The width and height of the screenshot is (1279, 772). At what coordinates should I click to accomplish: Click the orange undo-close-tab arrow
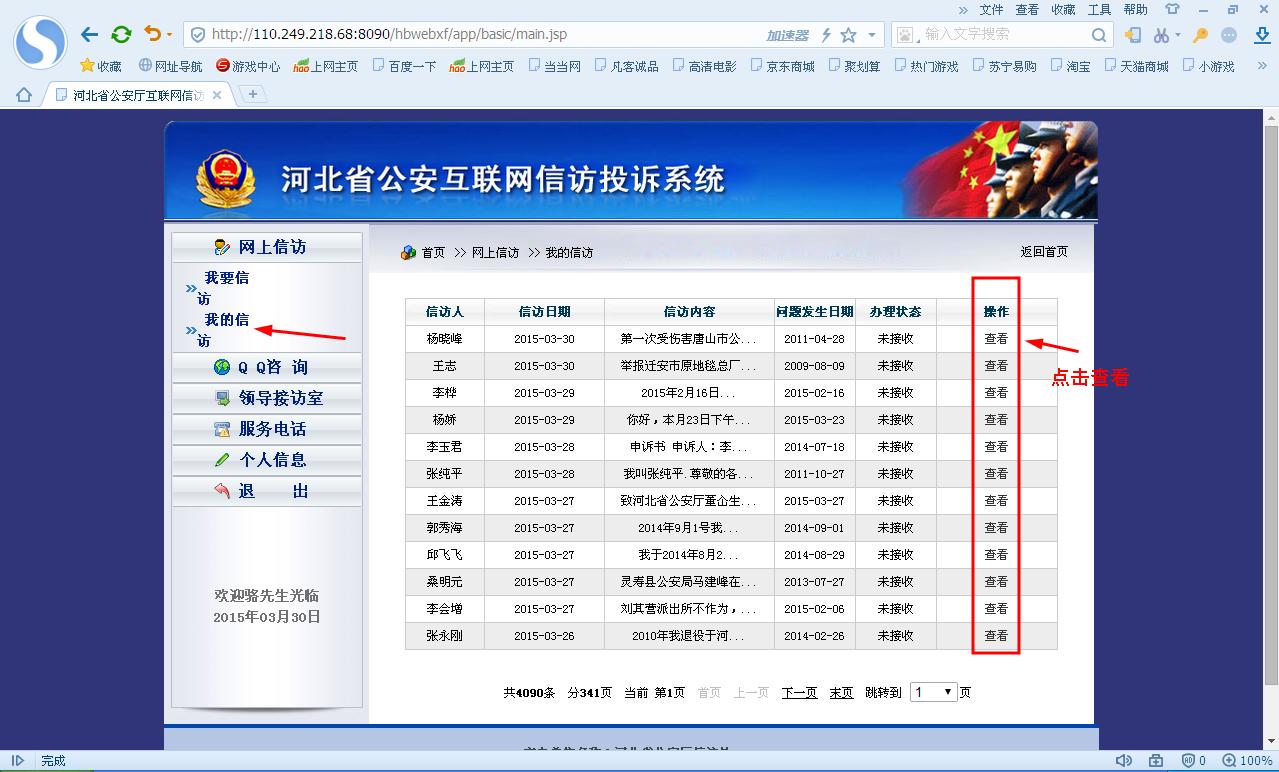(x=152, y=34)
